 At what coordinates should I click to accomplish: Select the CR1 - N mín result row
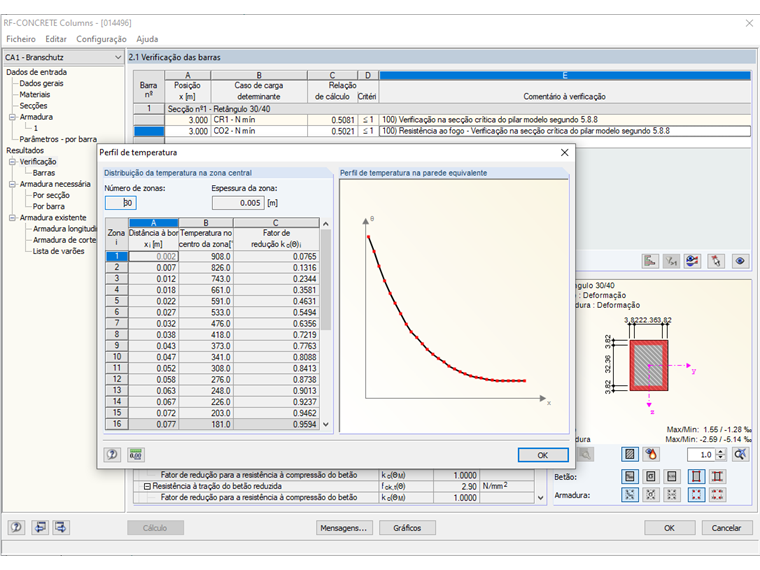[x=442, y=120]
